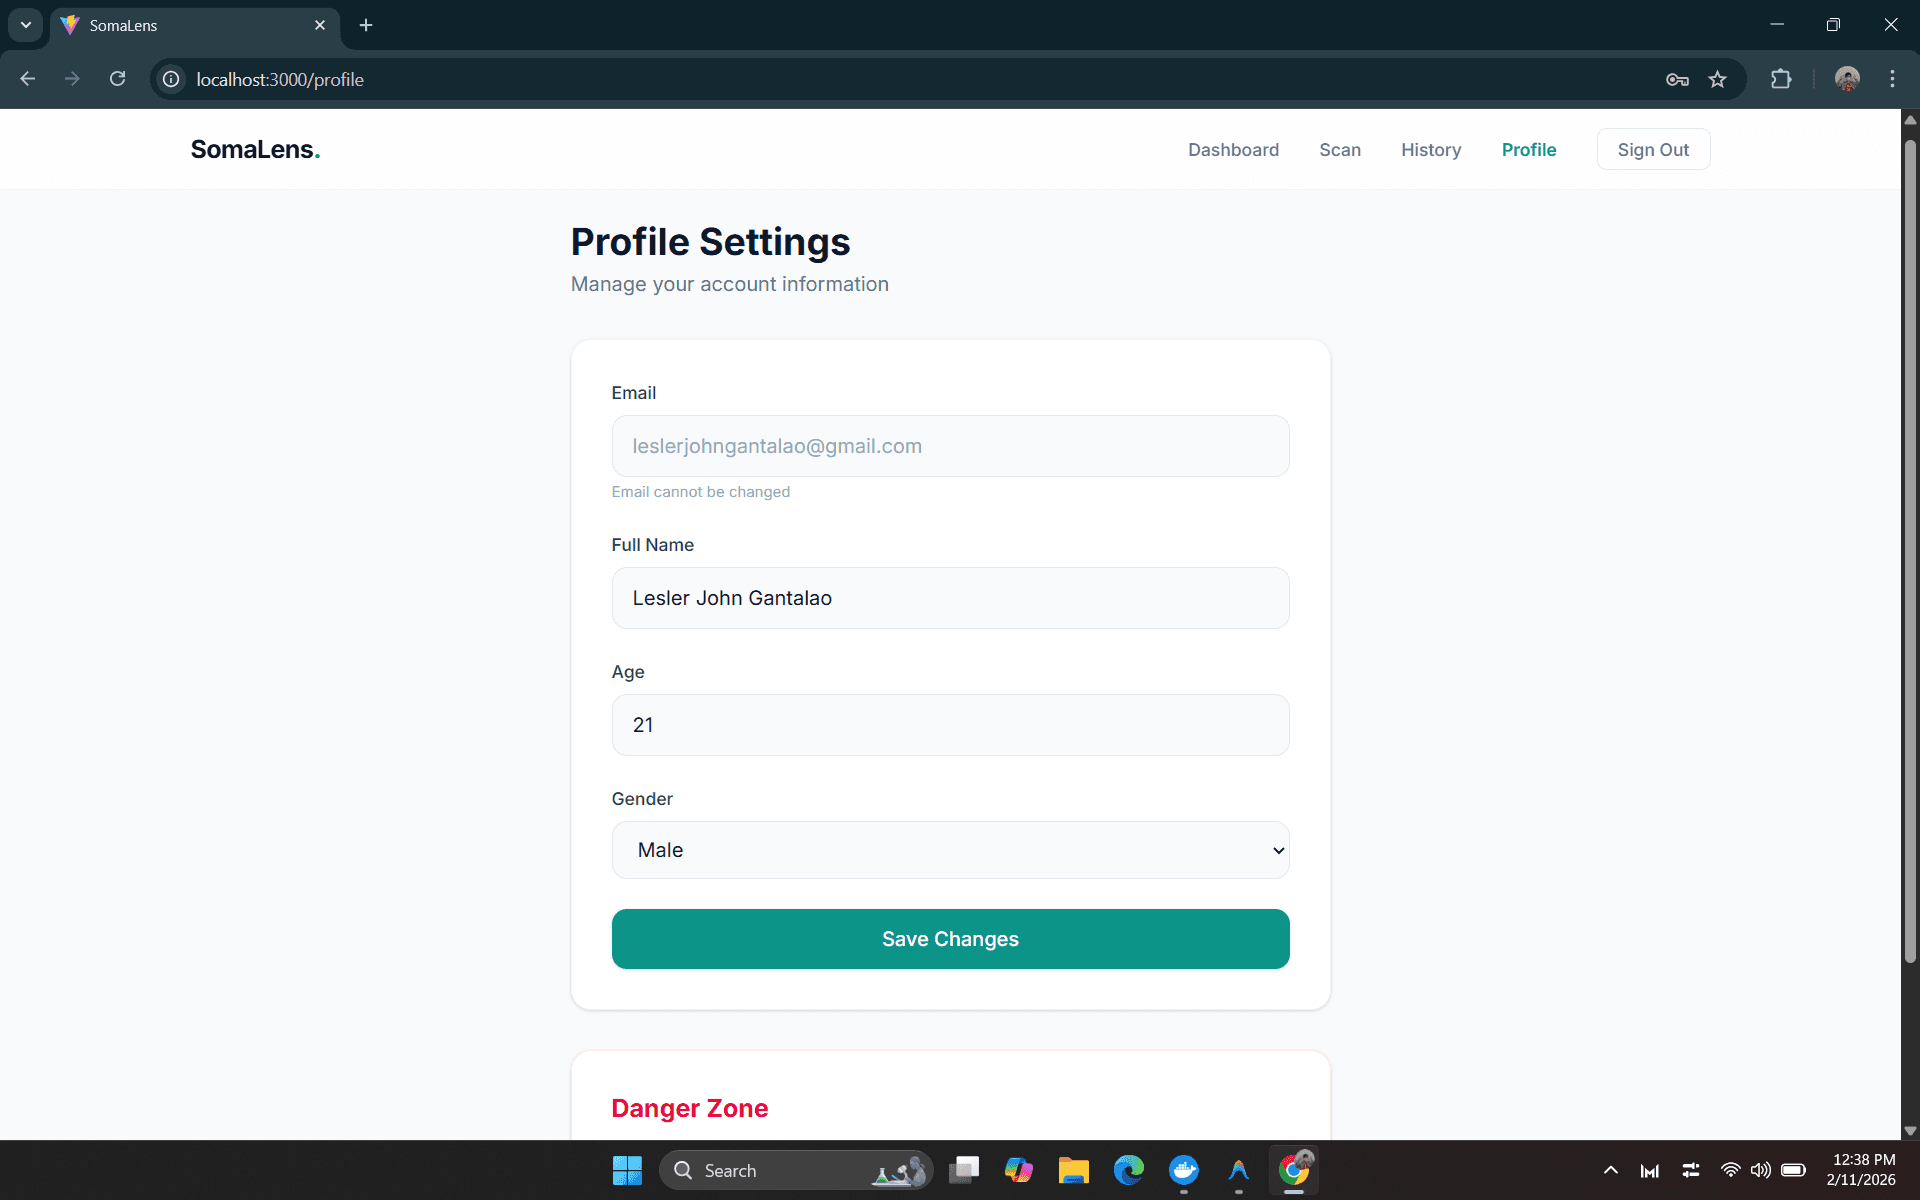Click the scrollbar down arrow
Screen dimensions: 1920x1200
point(1910,1131)
